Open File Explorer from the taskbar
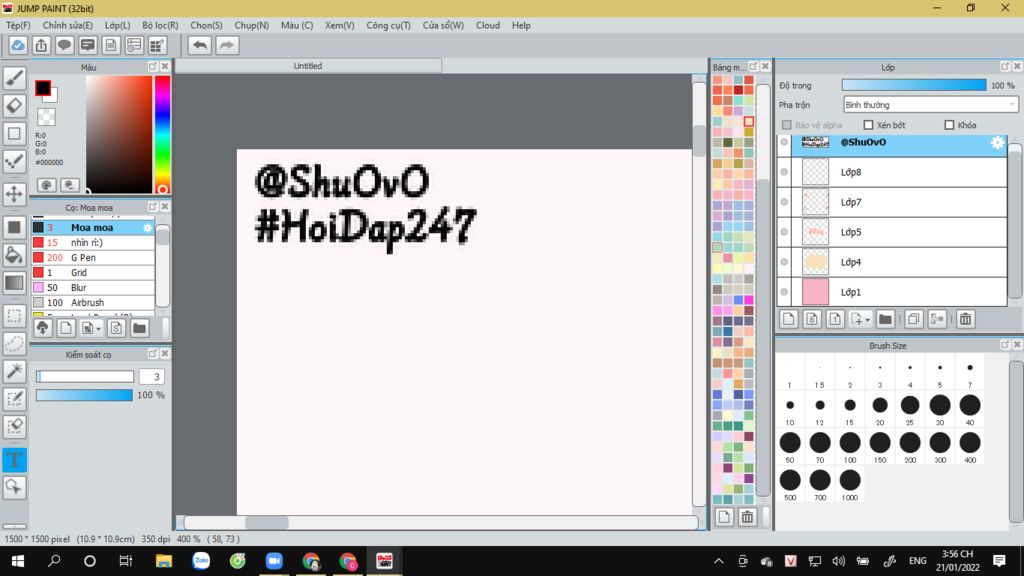Viewport: 1024px width, 576px height. tap(163, 561)
